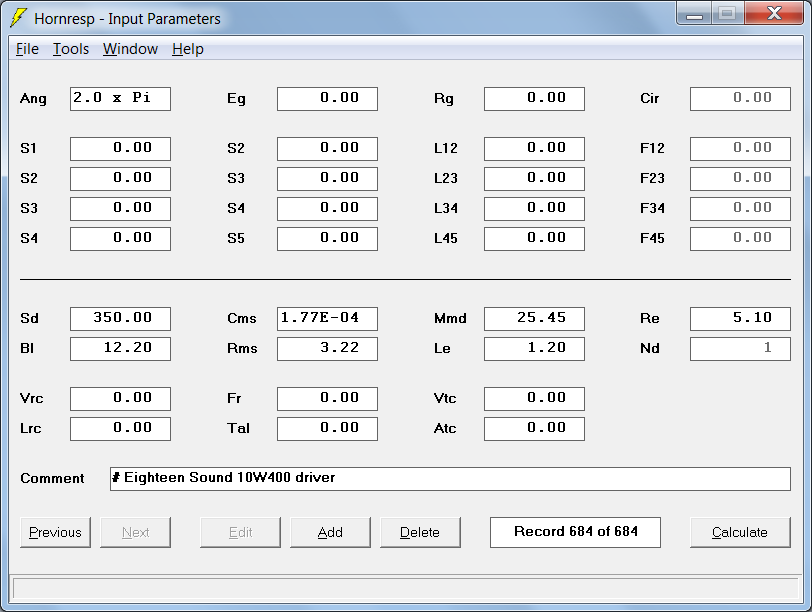Click the Cms field showing 1.77E-04
Screen dimensions: 812x612
pyautogui.click(x=327, y=319)
